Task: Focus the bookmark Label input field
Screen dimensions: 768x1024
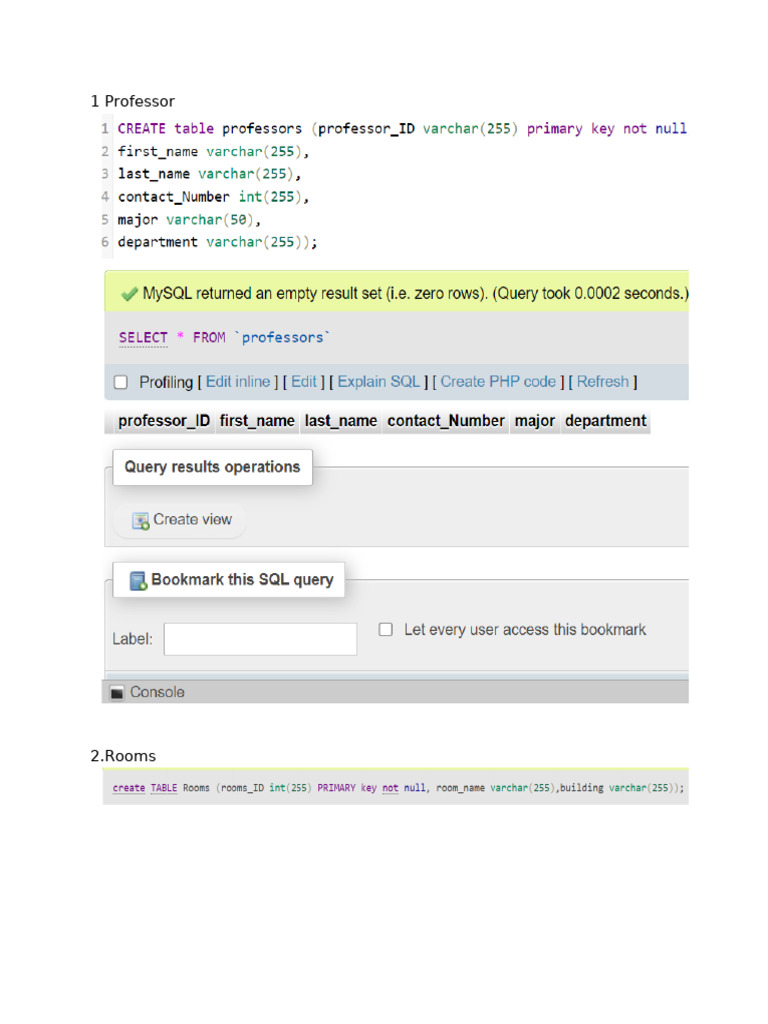Action: click(x=261, y=639)
